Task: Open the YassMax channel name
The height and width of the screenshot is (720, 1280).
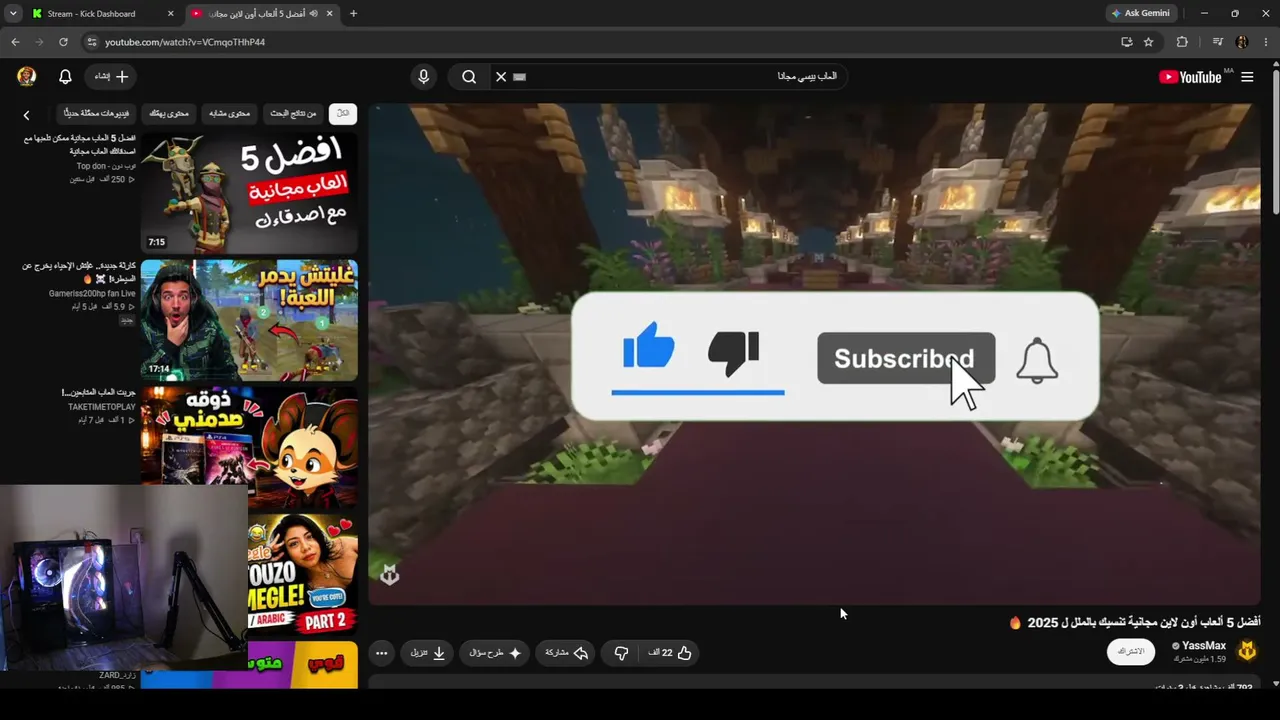Action: [x=1203, y=646]
